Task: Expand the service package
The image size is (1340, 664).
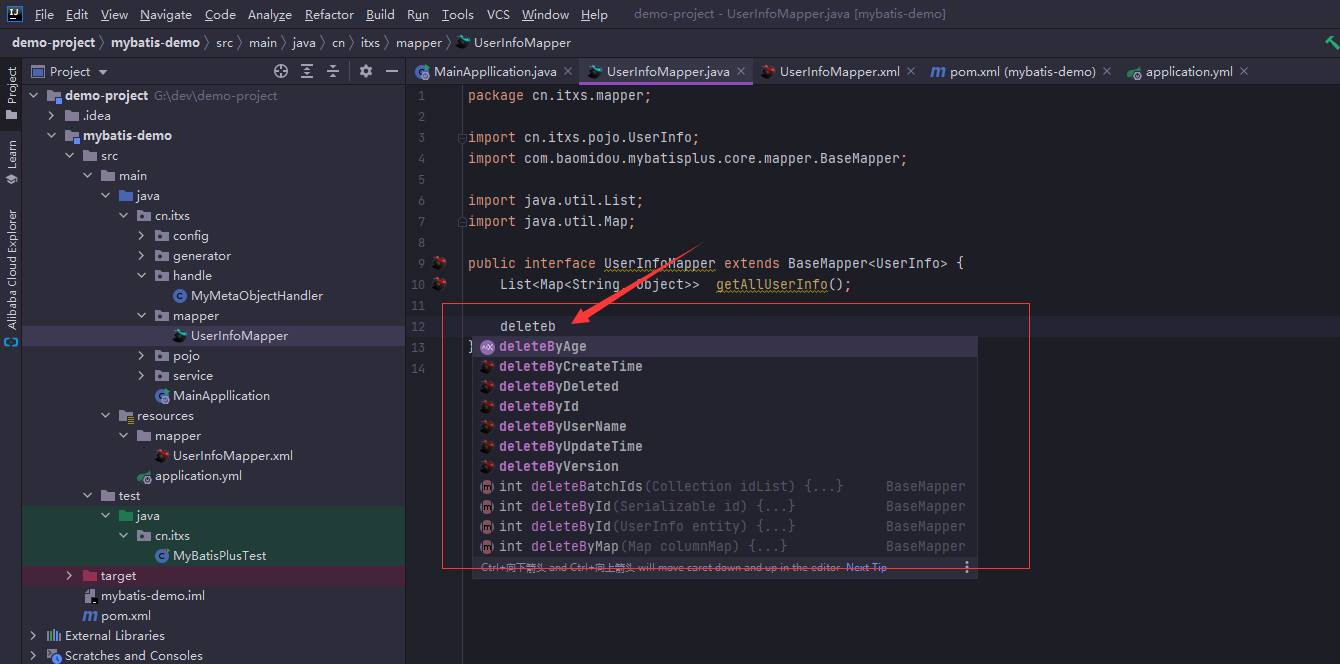Action: (x=141, y=375)
